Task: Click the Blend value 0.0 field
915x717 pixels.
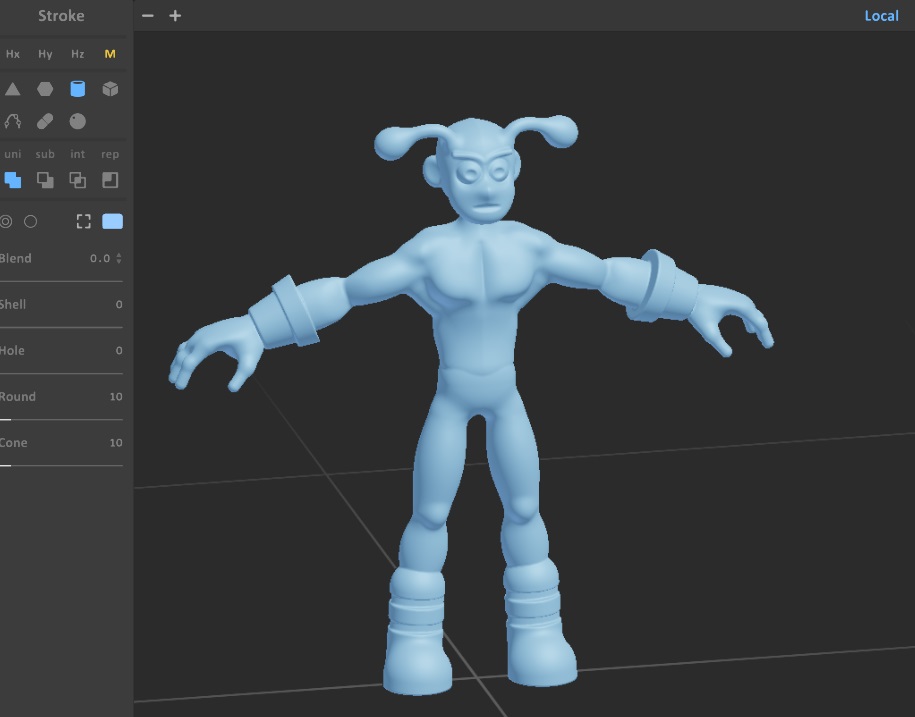Action: (100, 258)
